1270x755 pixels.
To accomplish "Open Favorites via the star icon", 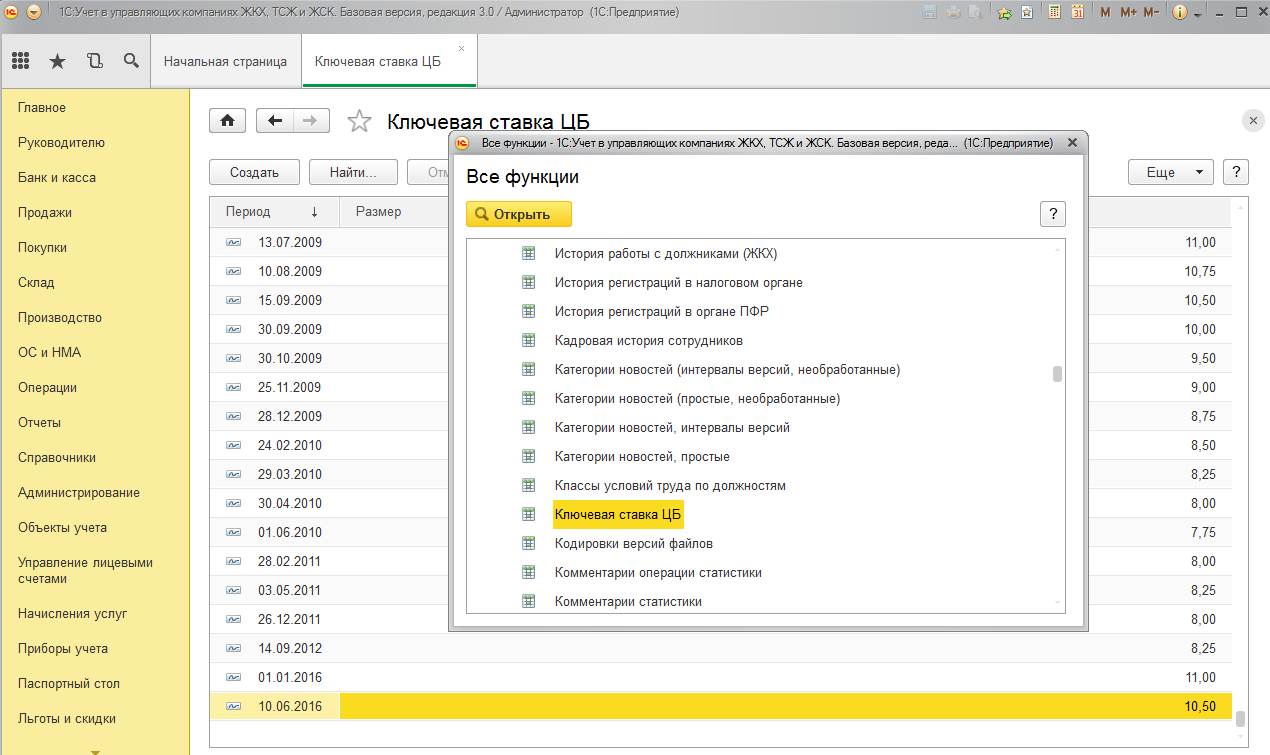I will [57, 61].
